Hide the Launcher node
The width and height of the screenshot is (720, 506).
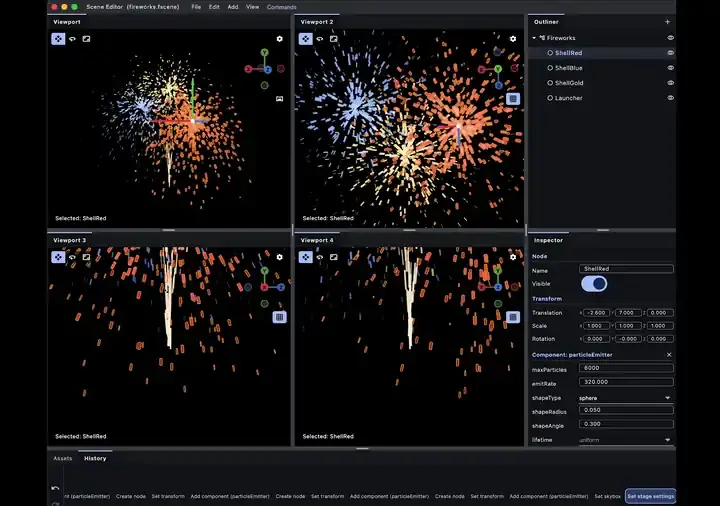coord(670,98)
